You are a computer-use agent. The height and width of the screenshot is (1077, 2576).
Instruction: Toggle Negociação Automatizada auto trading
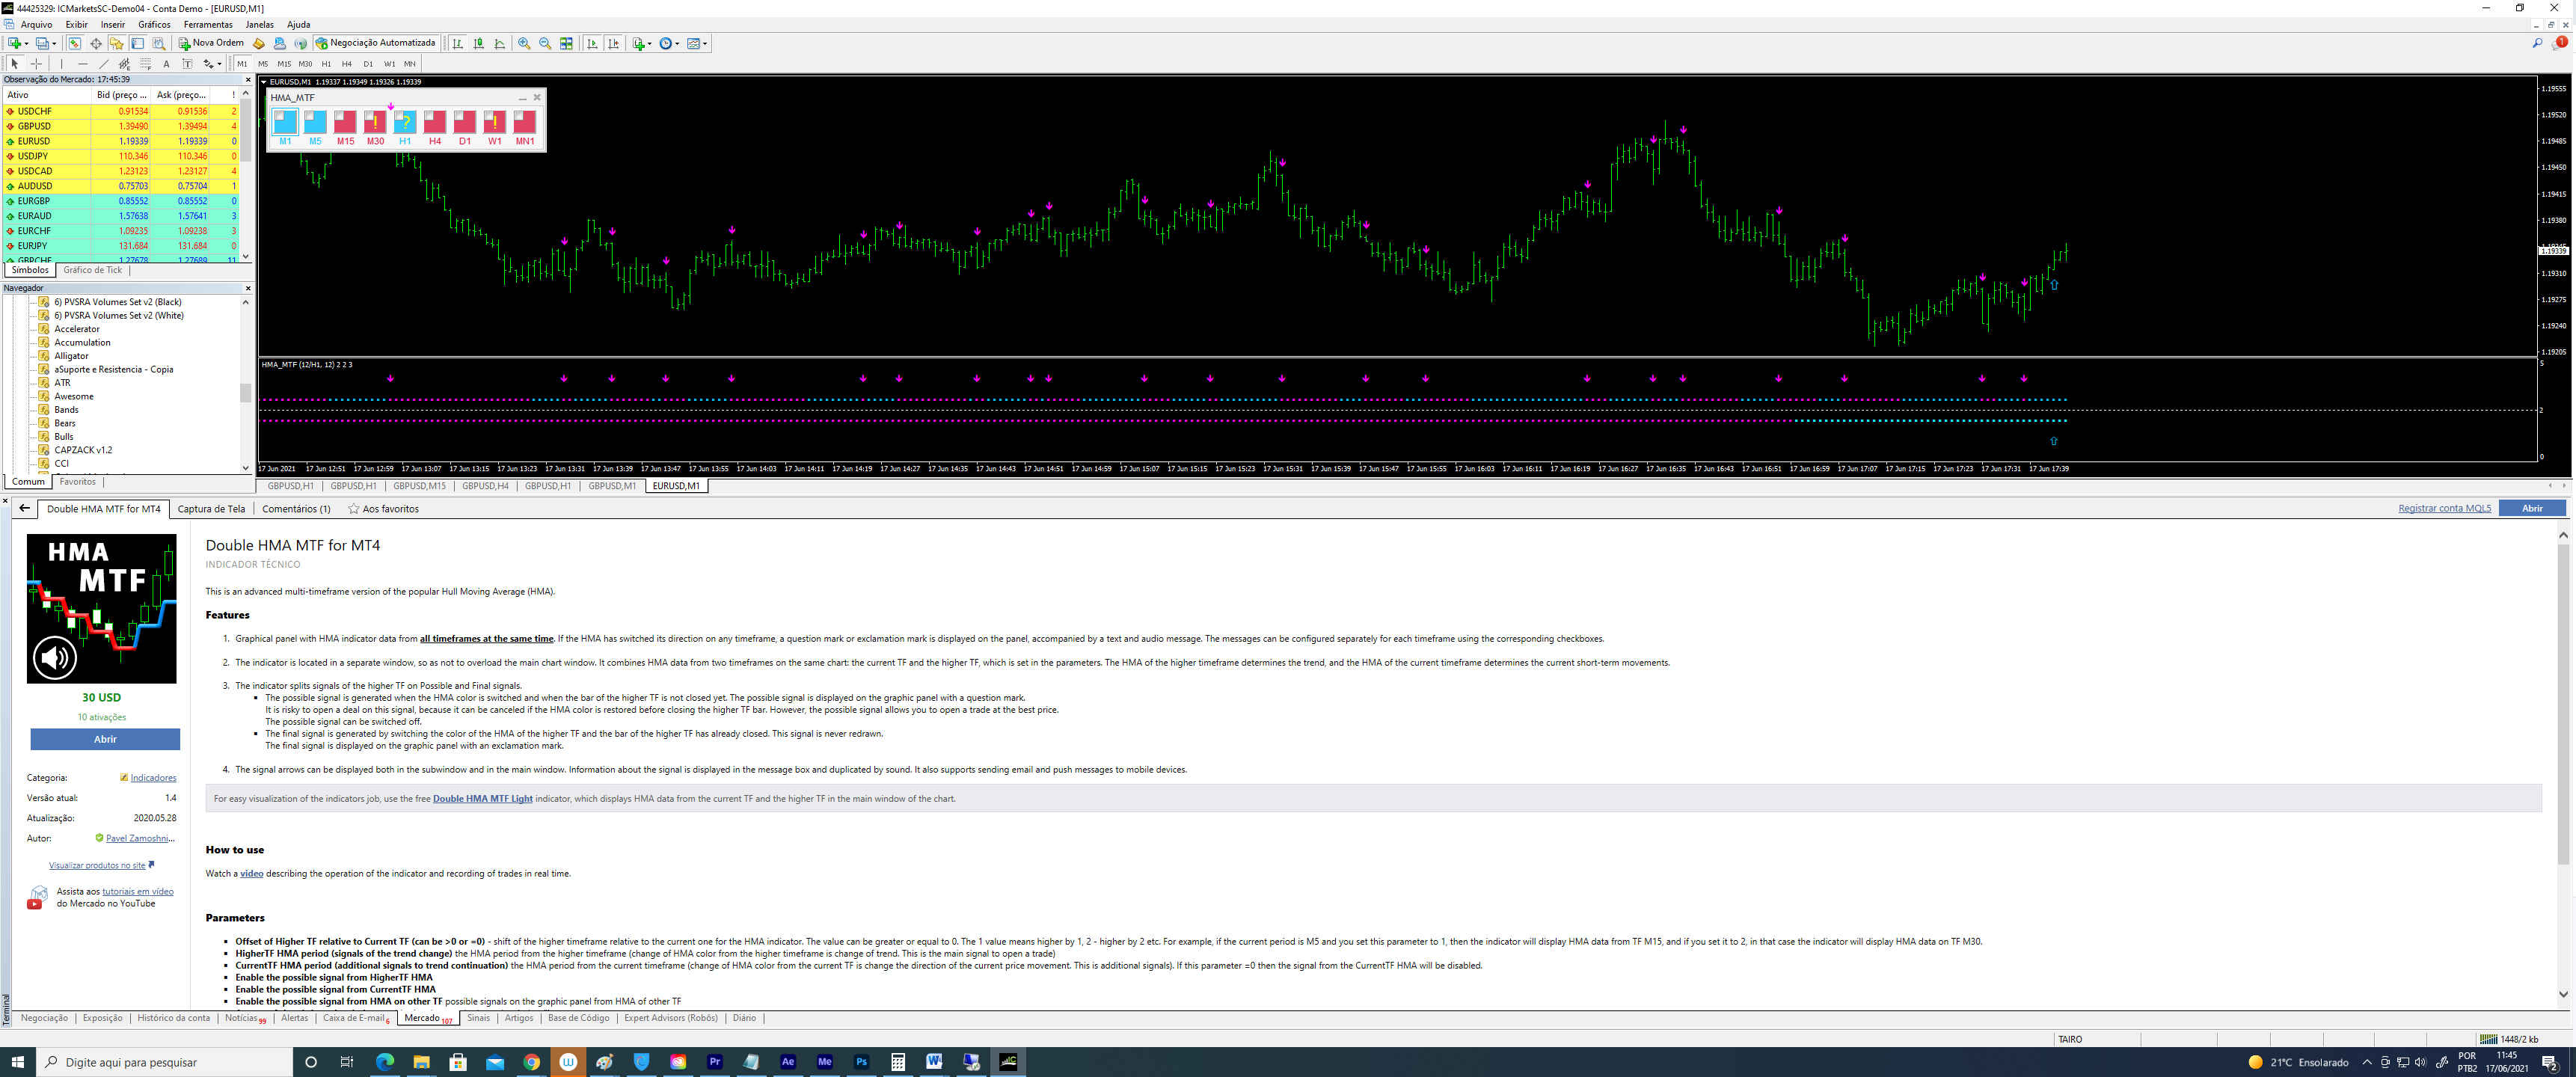[x=376, y=43]
